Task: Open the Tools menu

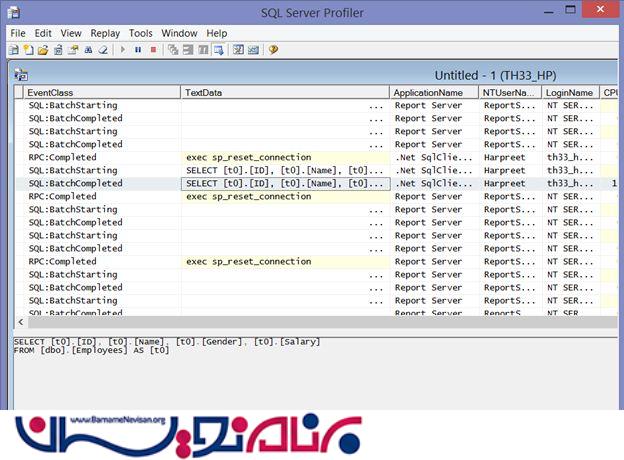Action: [141, 33]
